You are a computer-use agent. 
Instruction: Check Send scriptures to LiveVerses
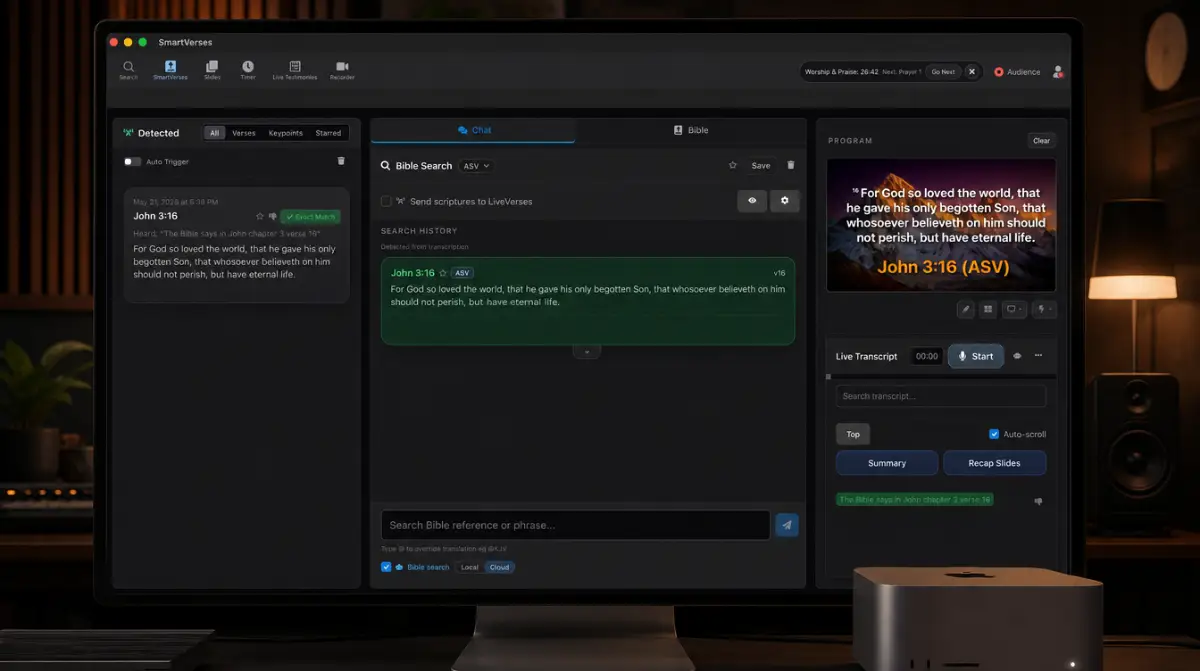386,201
